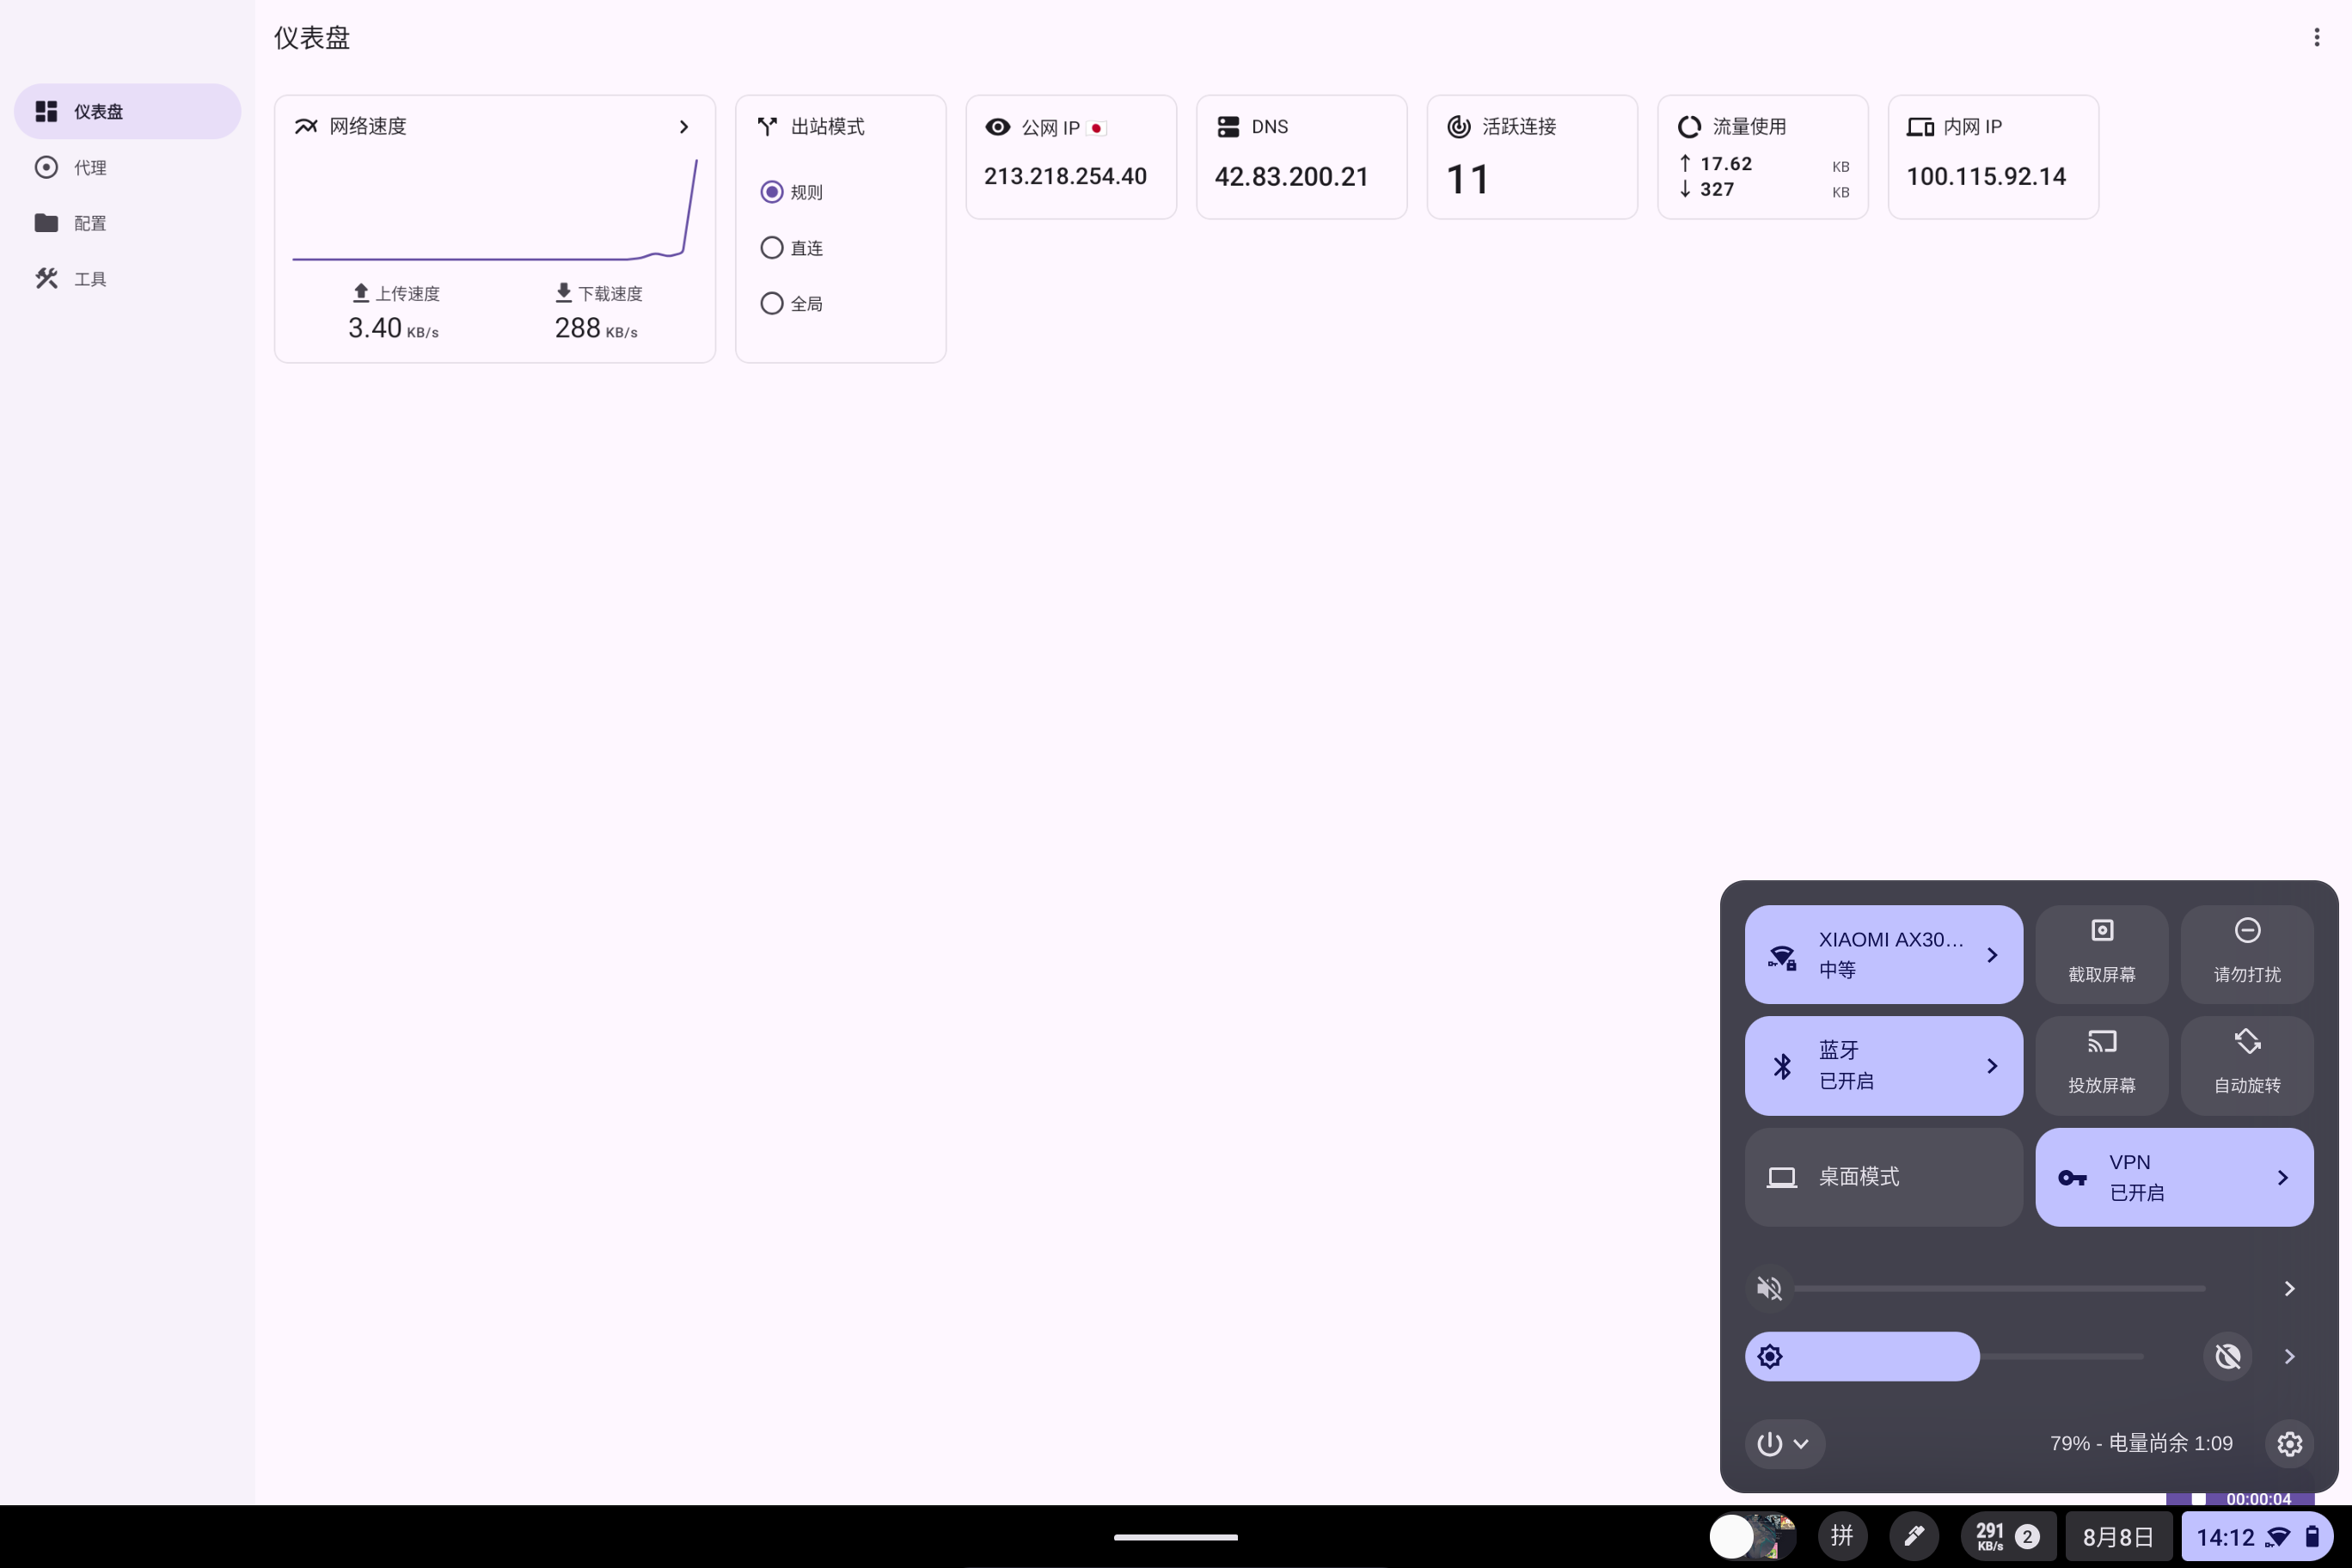Expand the VPN details arrow
This screenshot has width=2352, height=1568.
(x=2282, y=1177)
